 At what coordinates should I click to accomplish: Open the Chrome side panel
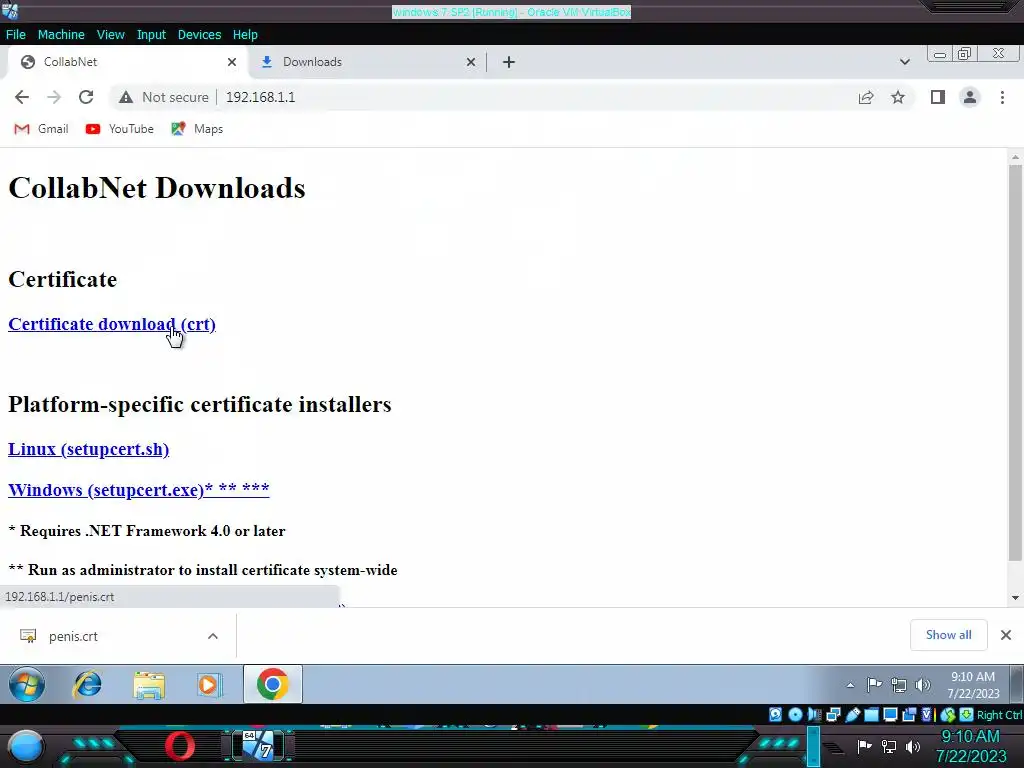pos(938,97)
